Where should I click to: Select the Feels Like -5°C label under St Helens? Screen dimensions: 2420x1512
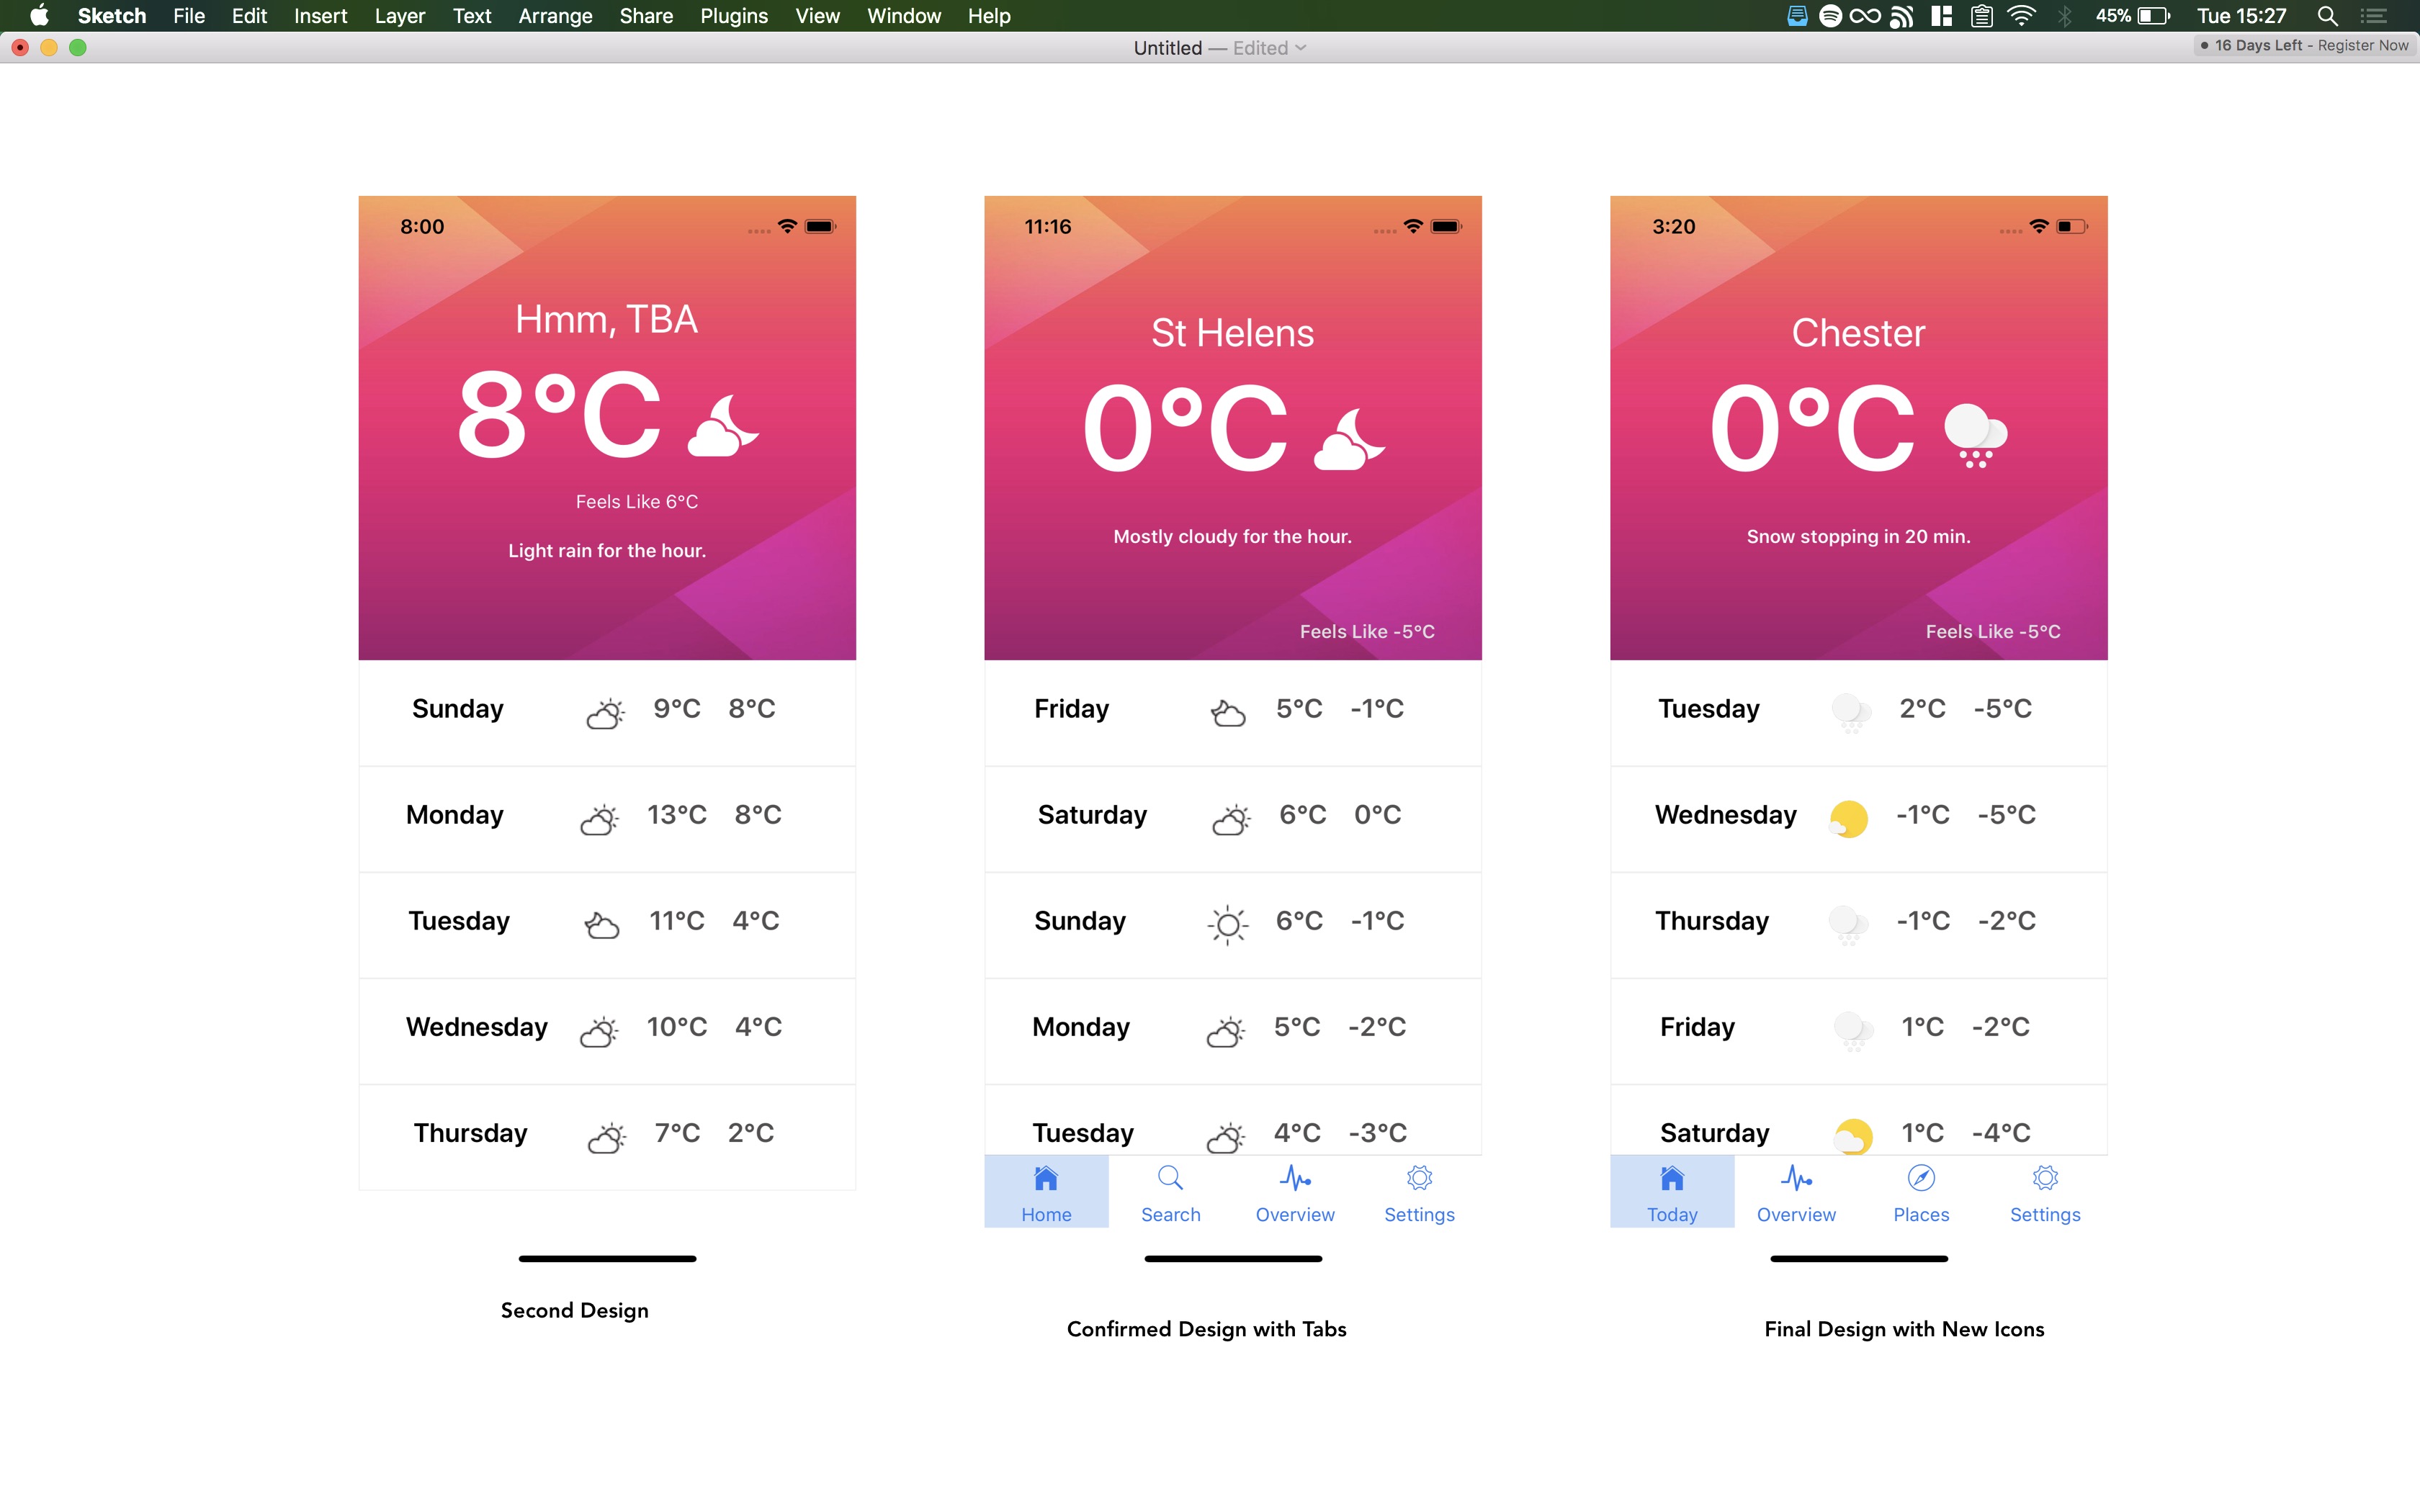tap(1367, 631)
